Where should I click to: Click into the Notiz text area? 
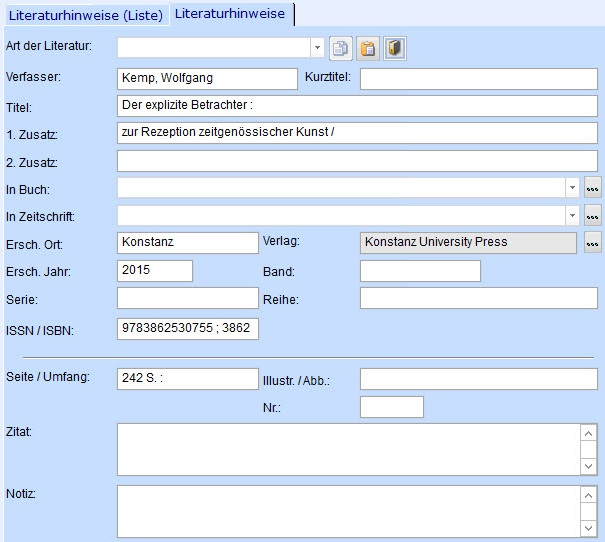click(348, 511)
